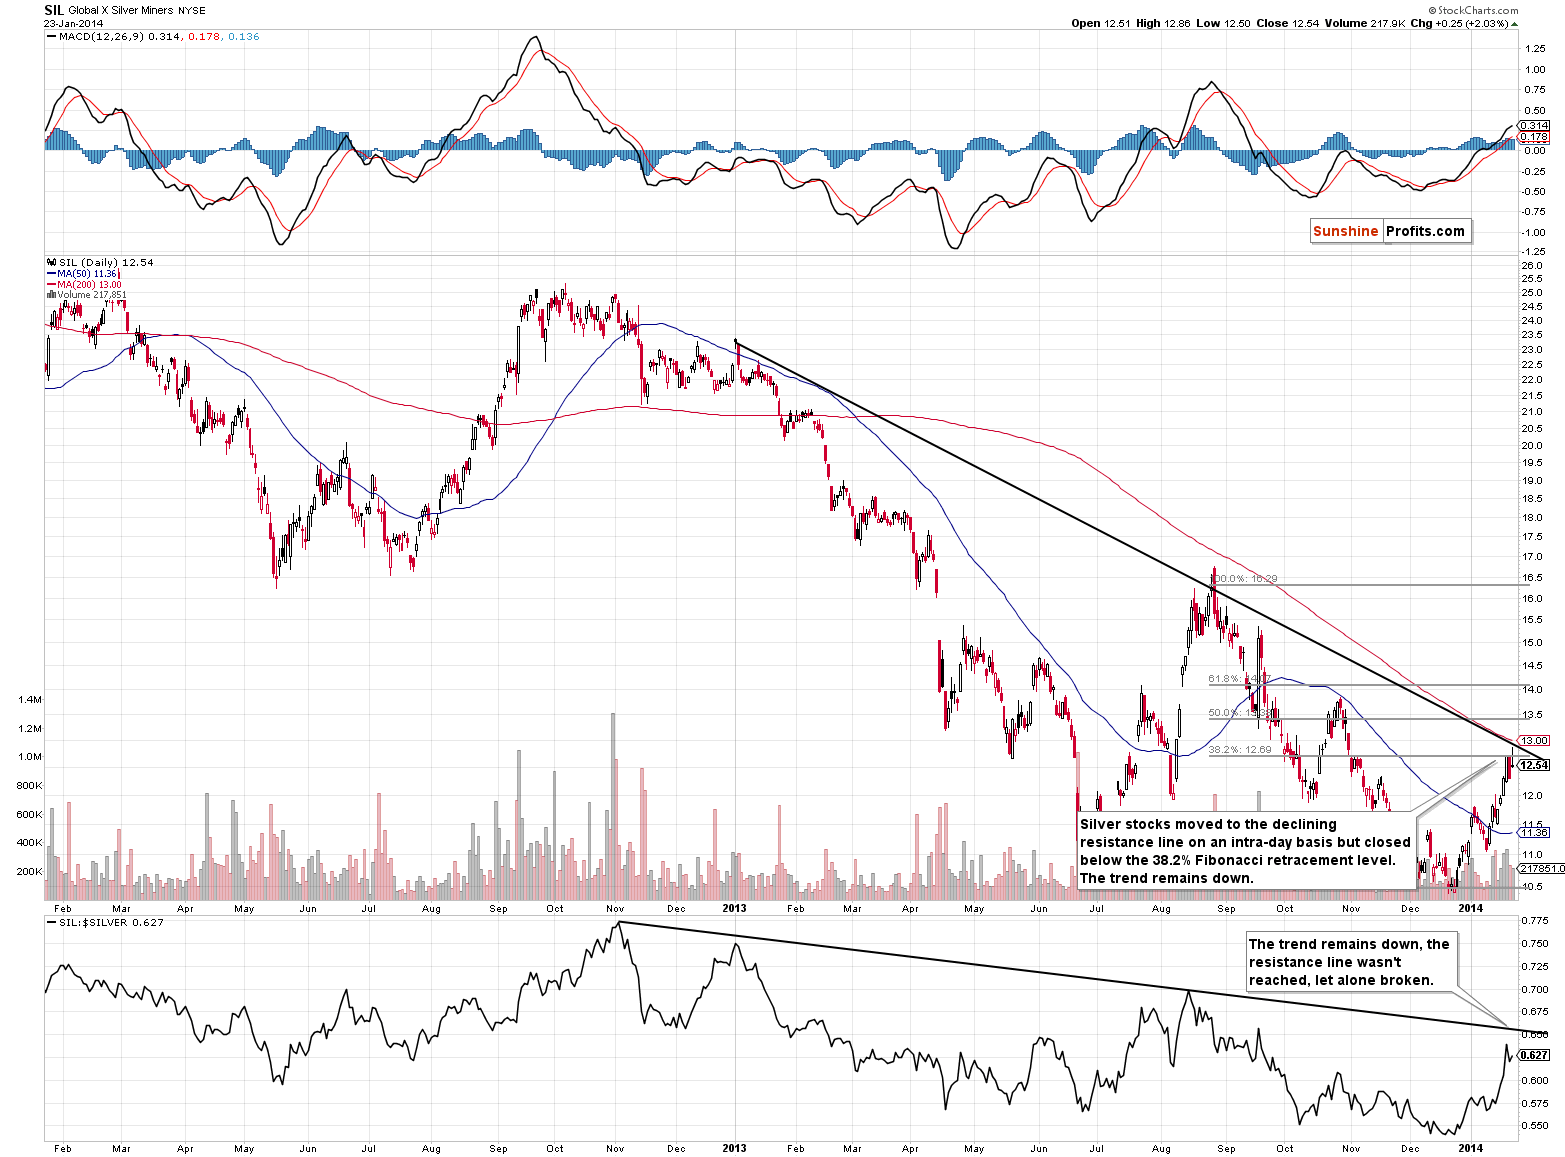
Task: Click the 0.627 ratio value tag on the right
Action: [1534, 1055]
